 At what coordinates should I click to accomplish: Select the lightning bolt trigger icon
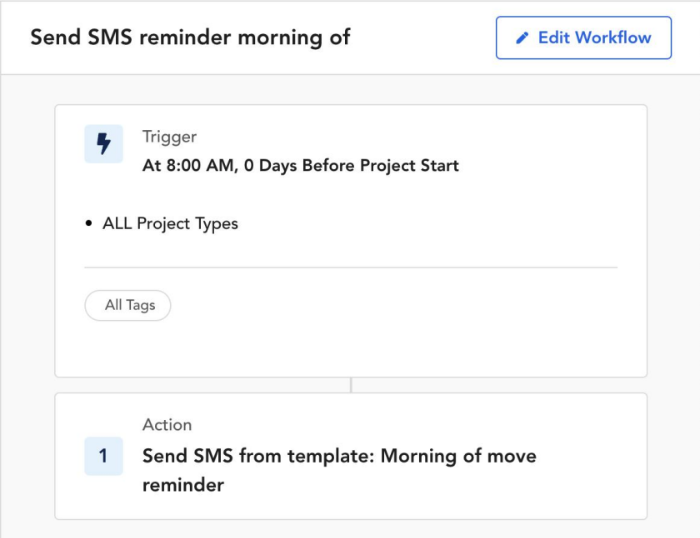104,144
